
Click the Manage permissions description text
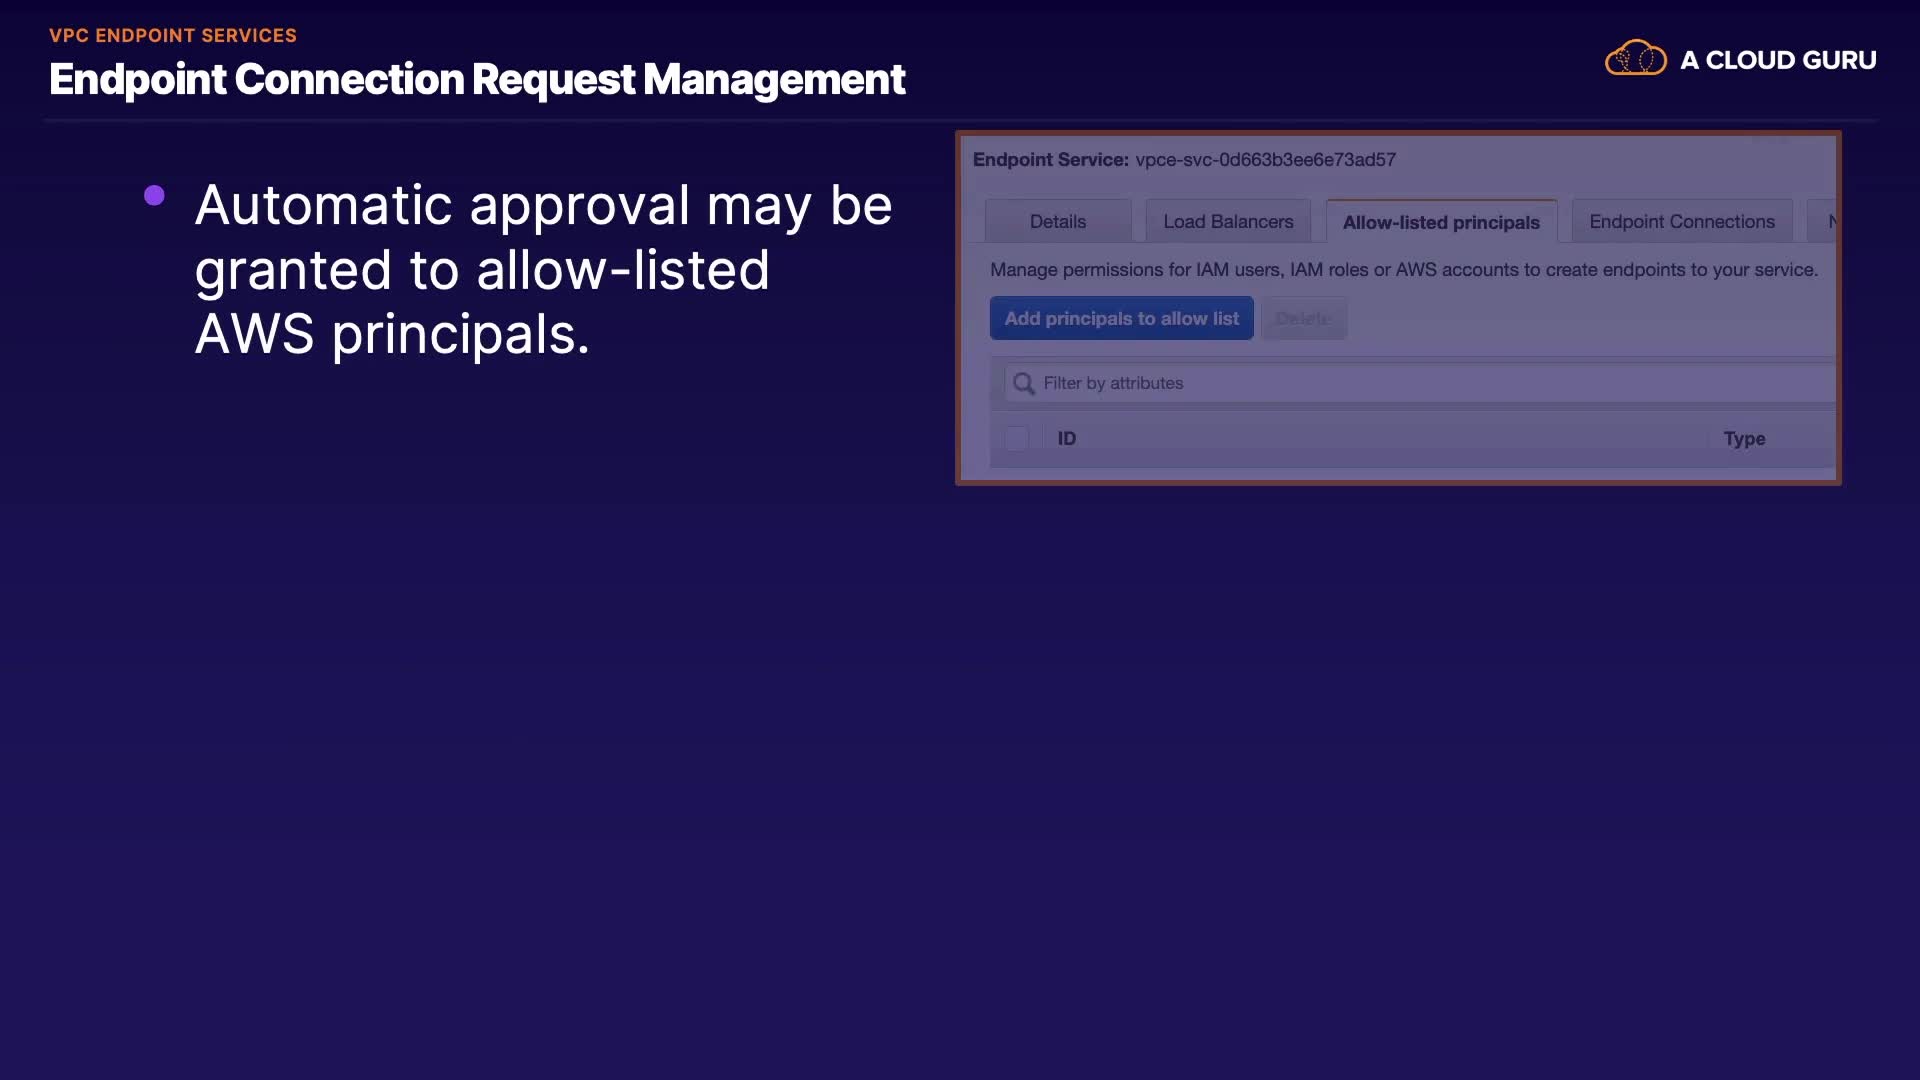point(1403,270)
